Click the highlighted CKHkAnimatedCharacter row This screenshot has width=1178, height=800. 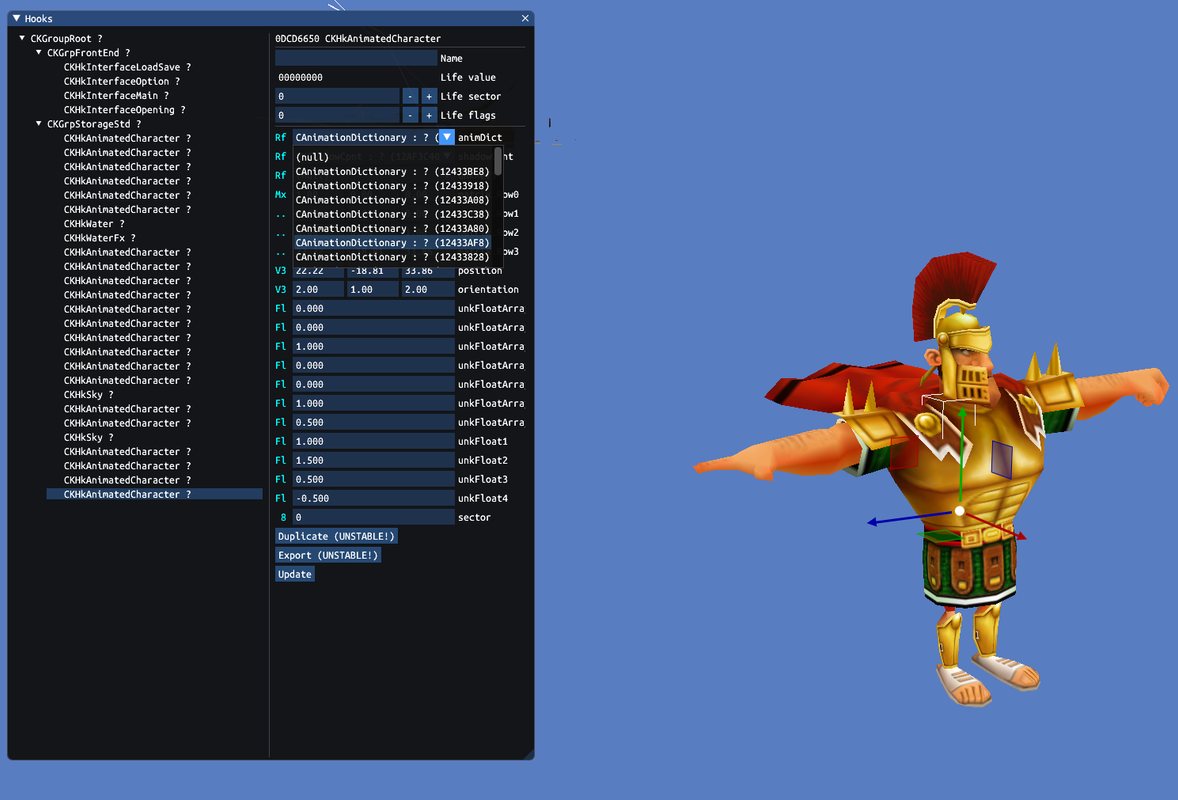tap(154, 494)
